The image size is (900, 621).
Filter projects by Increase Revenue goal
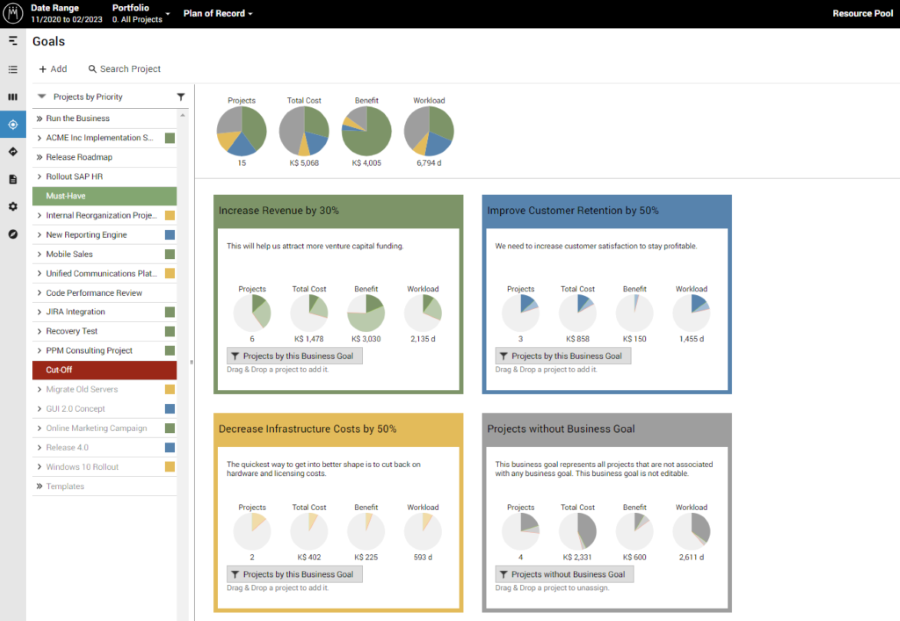click(x=294, y=356)
